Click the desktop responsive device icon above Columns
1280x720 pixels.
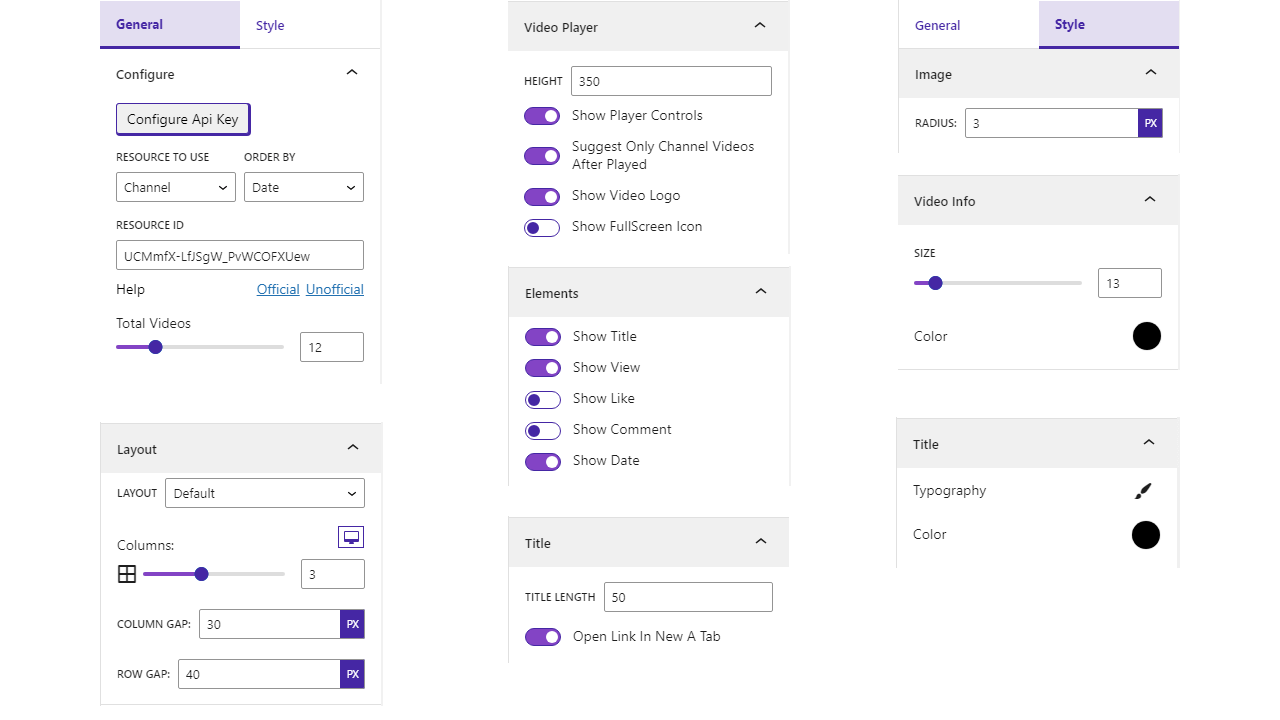(351, 537)
